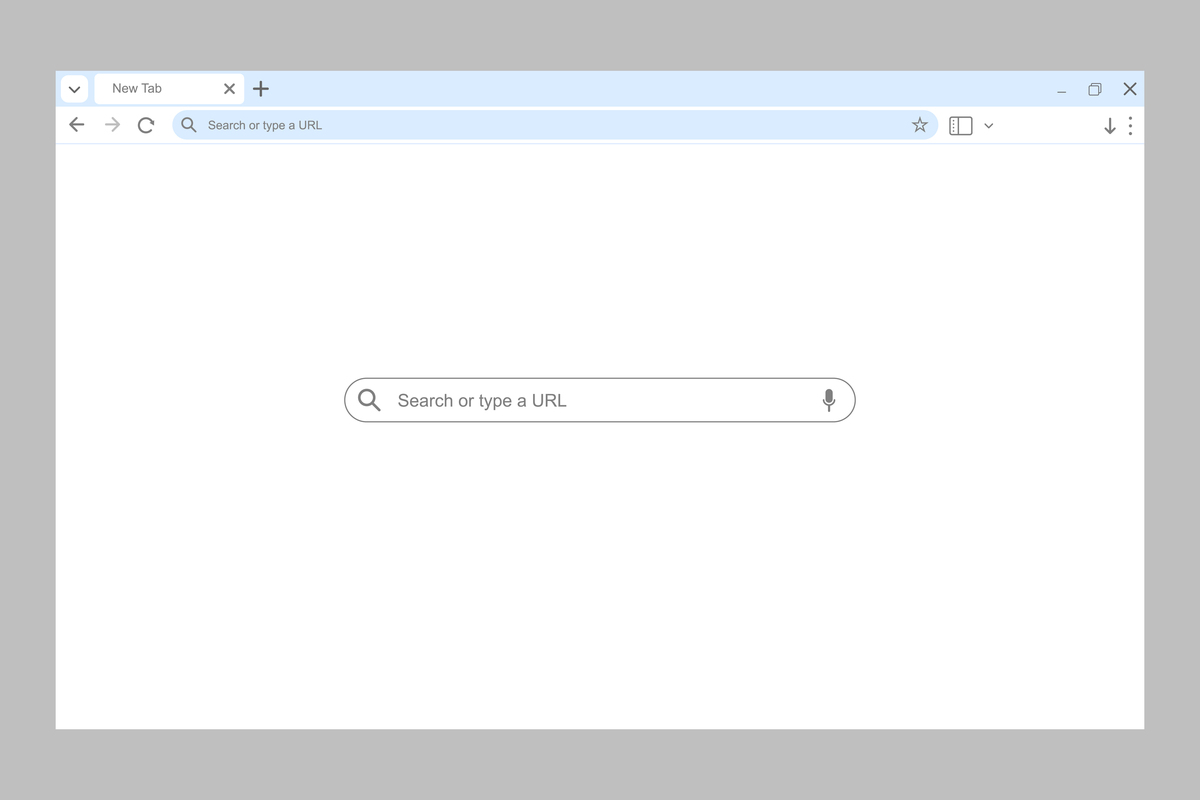Reload the current page
The width and height of the screenshot is (1200, 800).
point(146,125)
